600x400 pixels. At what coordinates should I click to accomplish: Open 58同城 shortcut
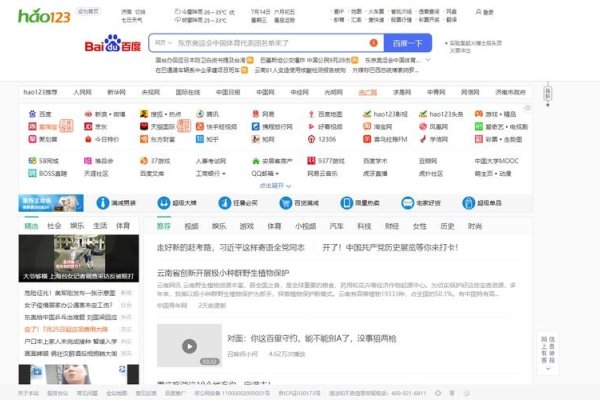point(43,161)
